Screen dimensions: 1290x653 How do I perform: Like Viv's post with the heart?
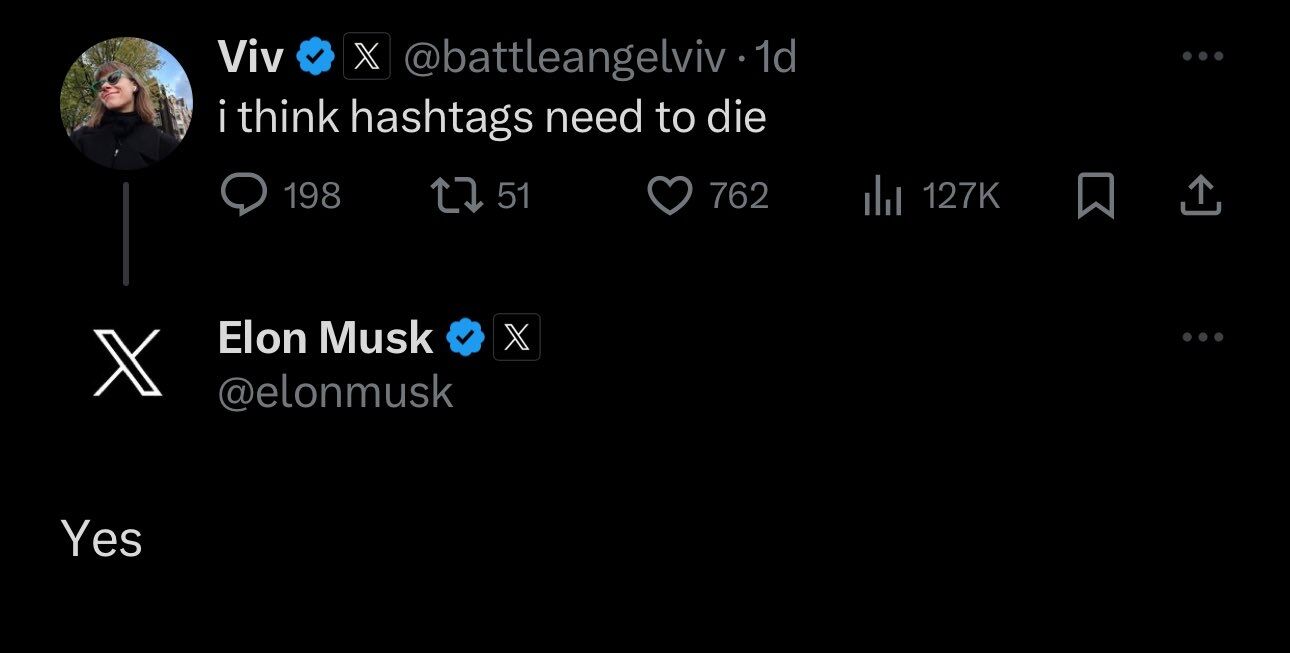click(670, 196)
